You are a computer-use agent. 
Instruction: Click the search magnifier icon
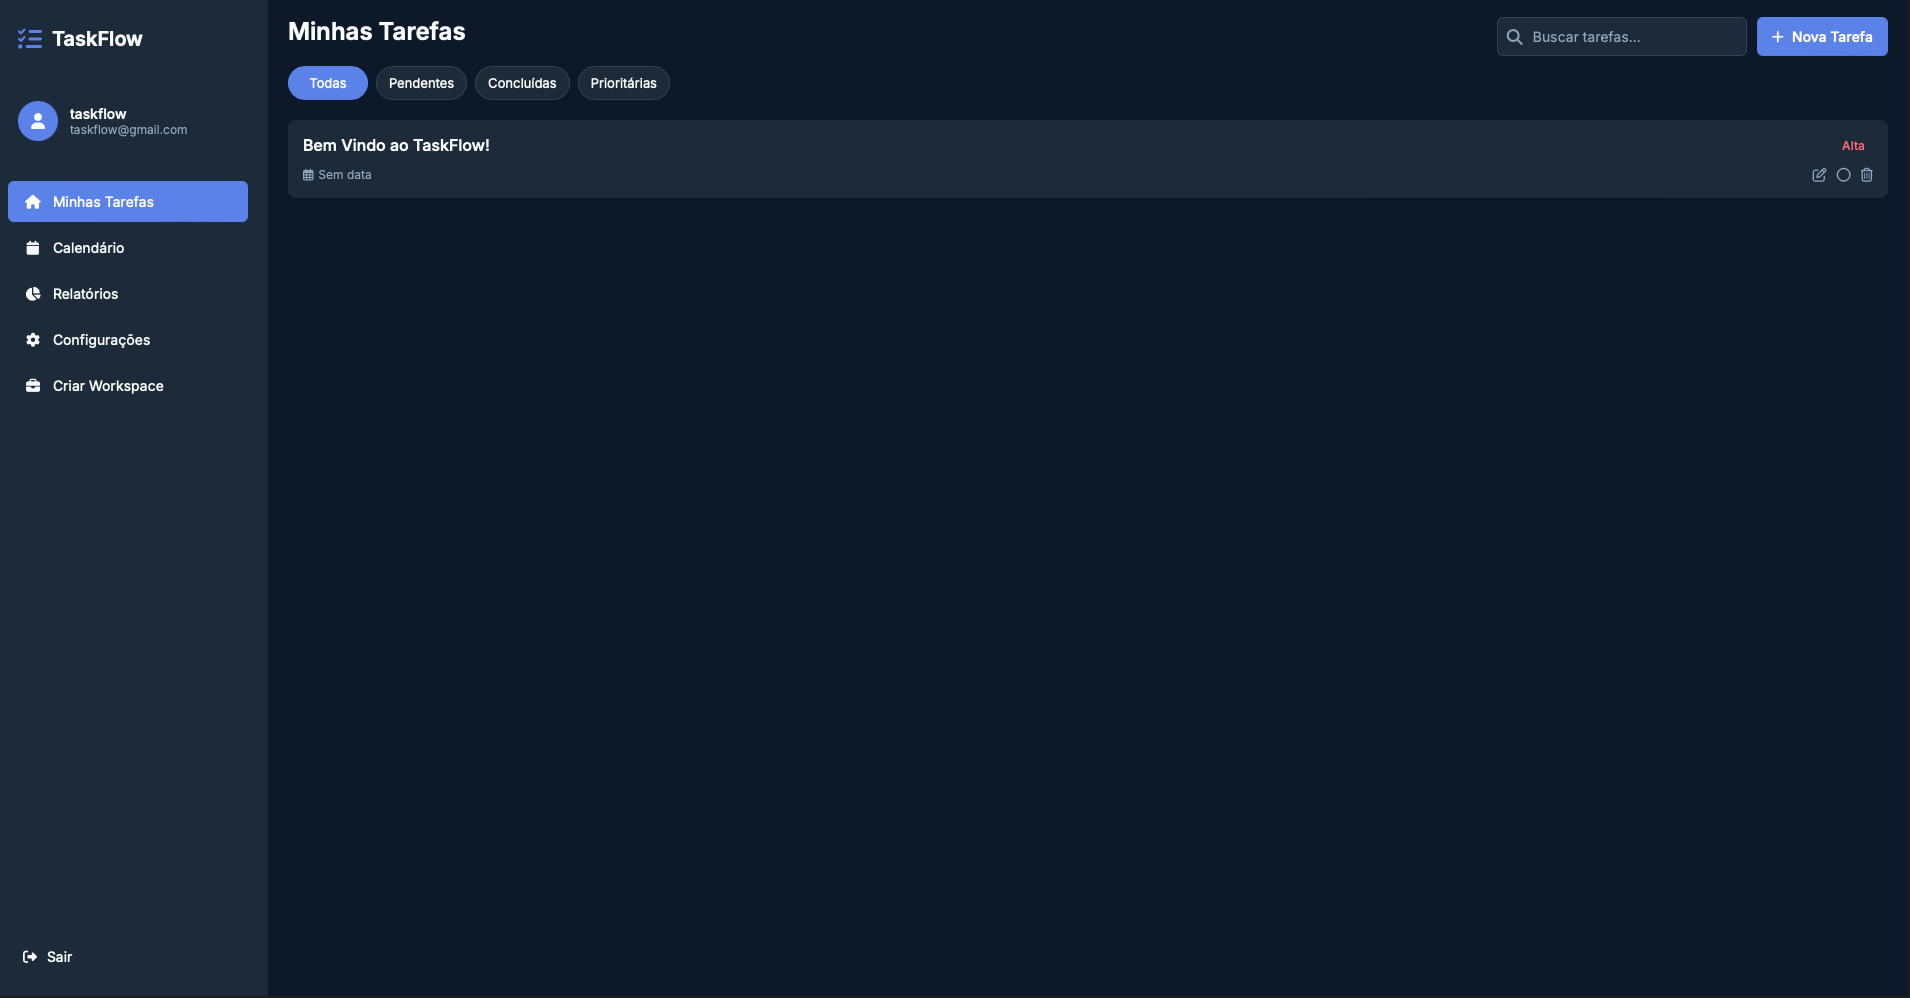[x=1517, y=36]
